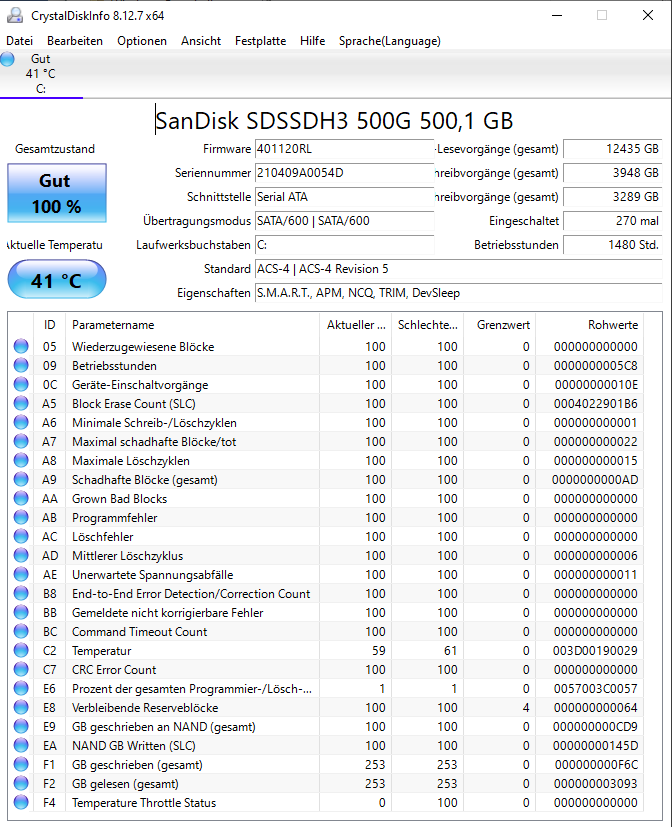Open the Sprache(Language) menu

pyautogui.click(x=390, y=41)
